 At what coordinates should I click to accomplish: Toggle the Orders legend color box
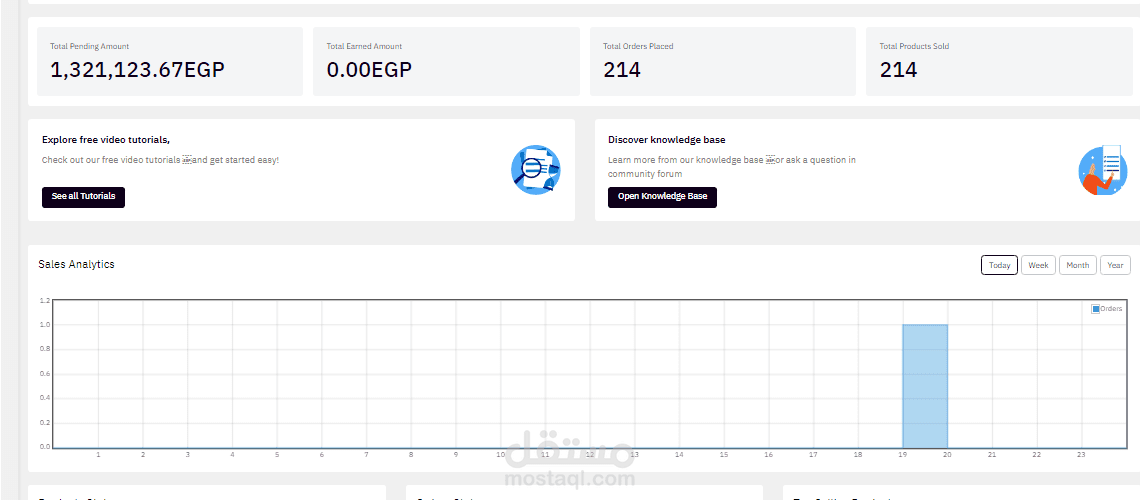coord(1096,309)
